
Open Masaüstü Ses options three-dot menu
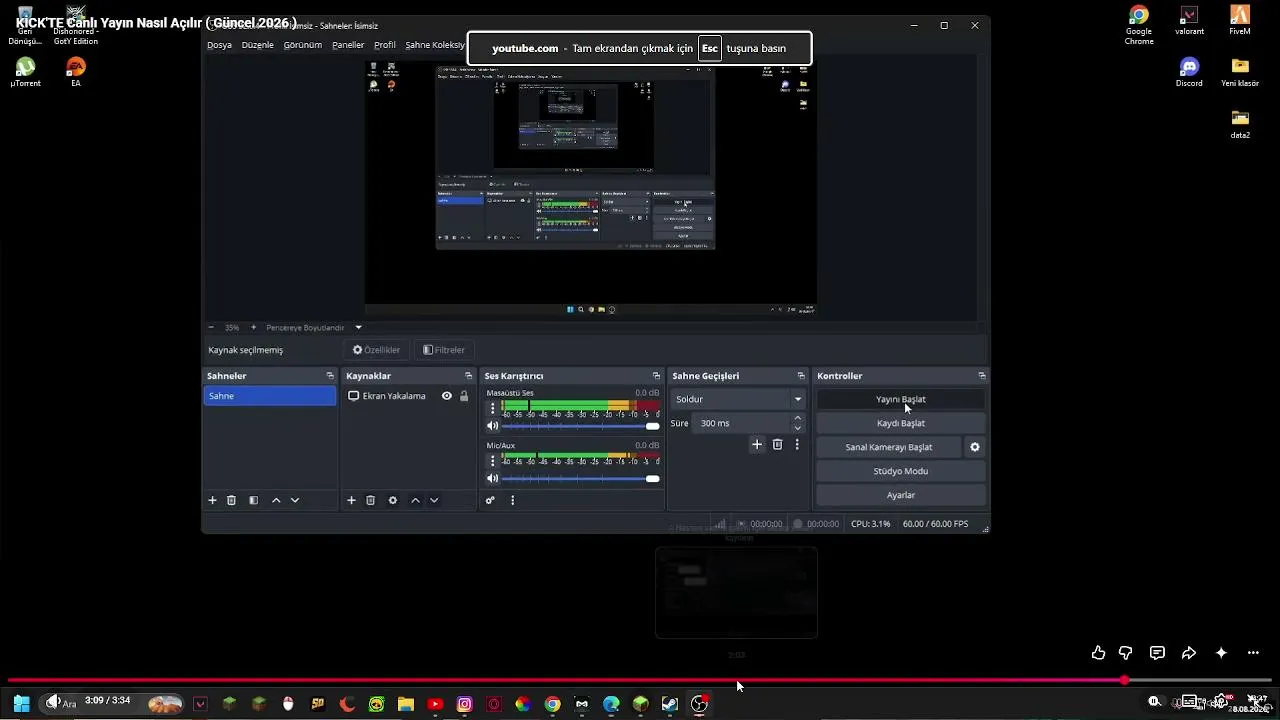point(492,408)
